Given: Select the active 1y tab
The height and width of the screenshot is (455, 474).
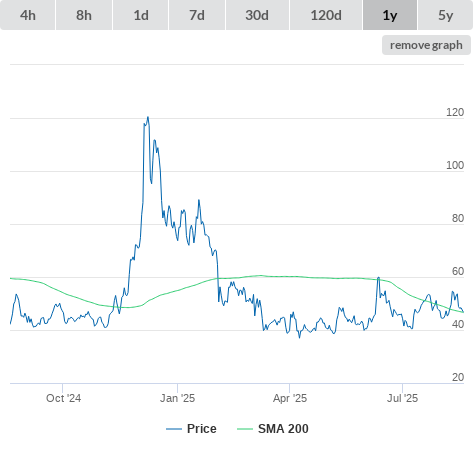Looking at the screenshot, I should click(390, 15).
